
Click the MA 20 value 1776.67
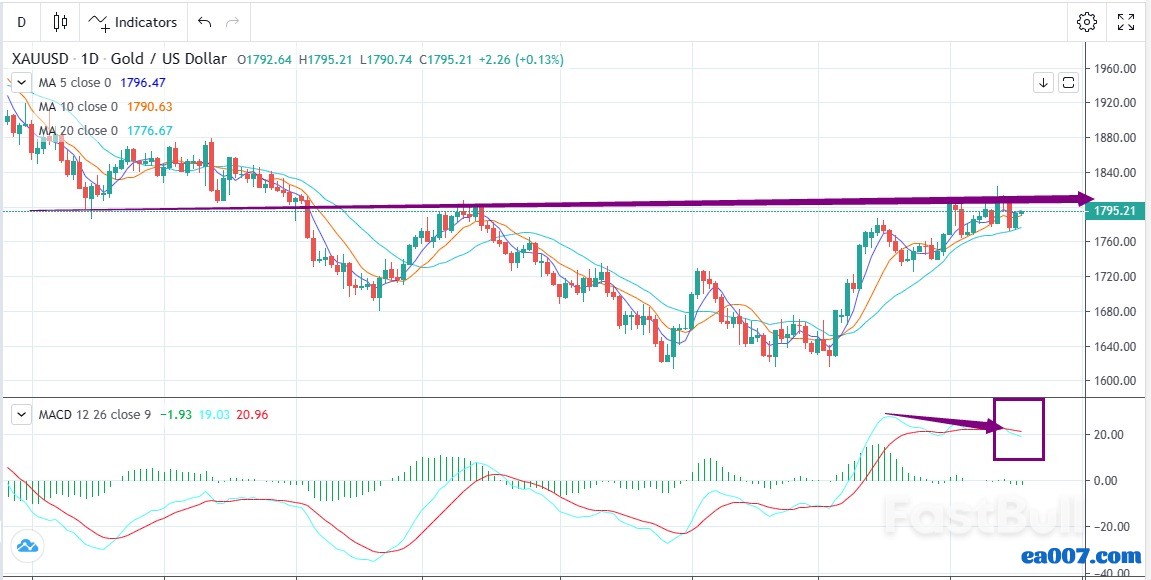pyautogui.click(x=150, y=131)
